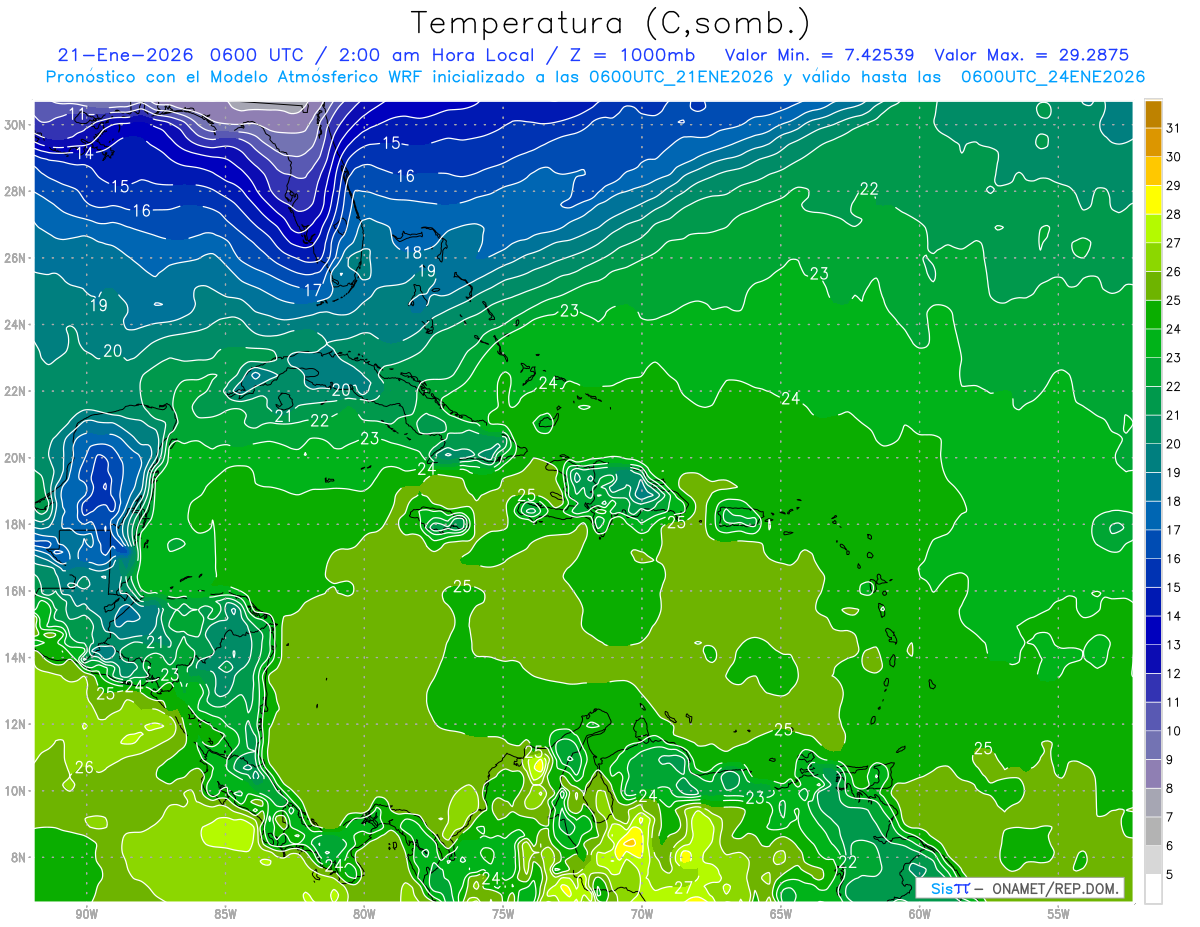This screenshot has width=1200, height=927.
Task: Pick the purple swatch between 9 and 10
Action: coord(1153,745)
